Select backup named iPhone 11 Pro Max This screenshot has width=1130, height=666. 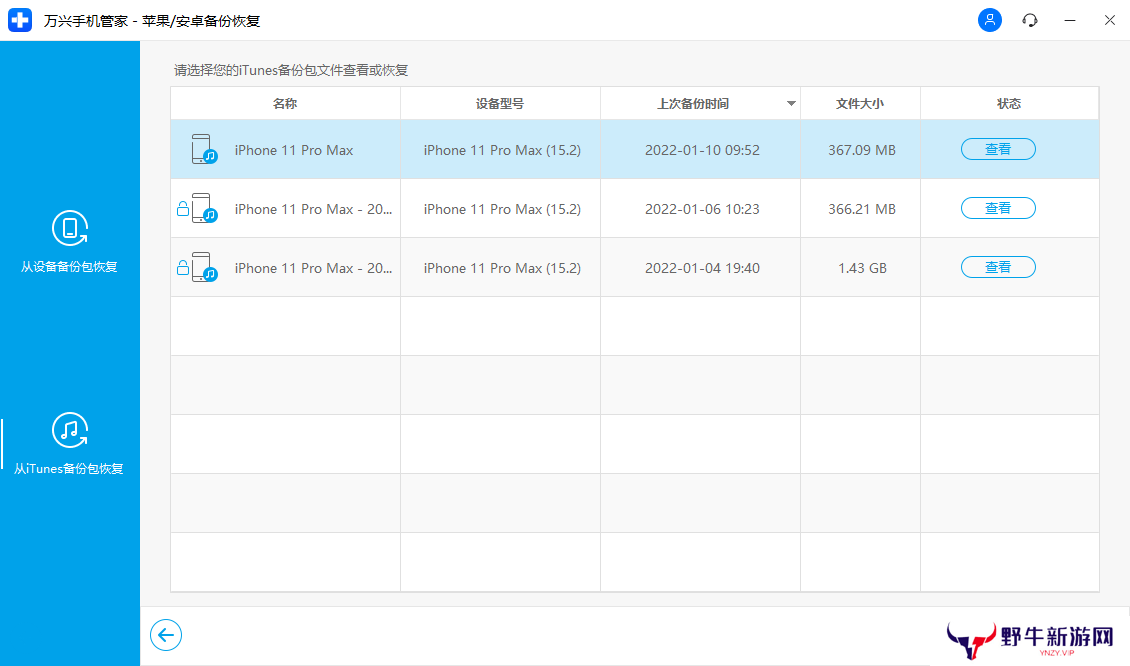coord(294,150)
